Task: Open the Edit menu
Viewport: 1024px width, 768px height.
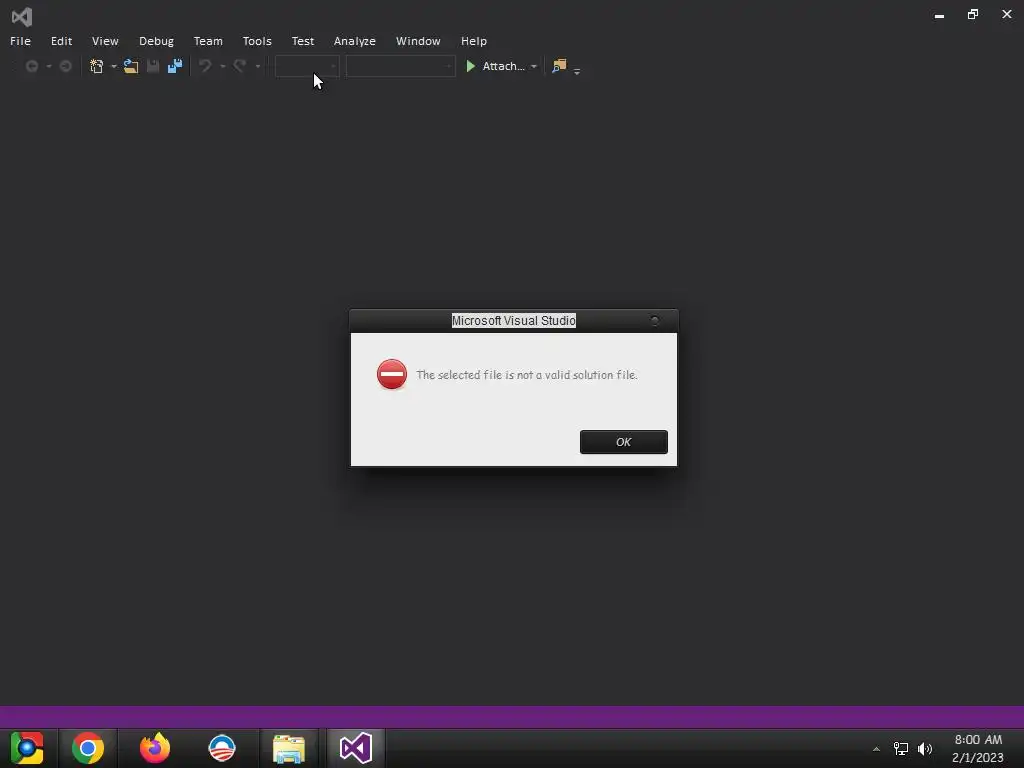Action: 61,41
